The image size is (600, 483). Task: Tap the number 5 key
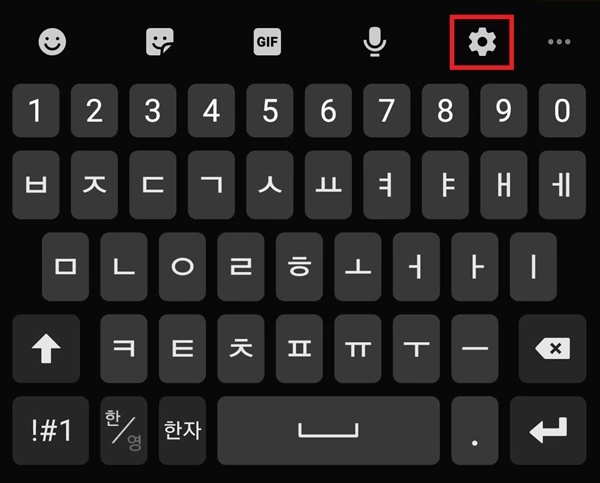tap(270, 111)
